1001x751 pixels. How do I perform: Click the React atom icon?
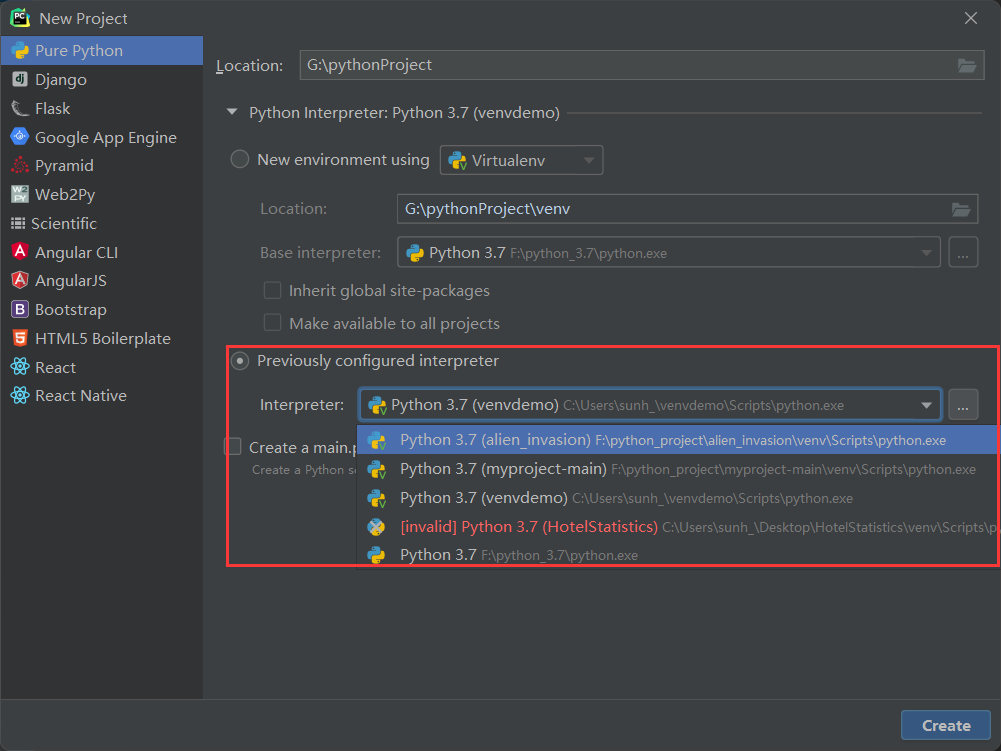coord(20,367)
